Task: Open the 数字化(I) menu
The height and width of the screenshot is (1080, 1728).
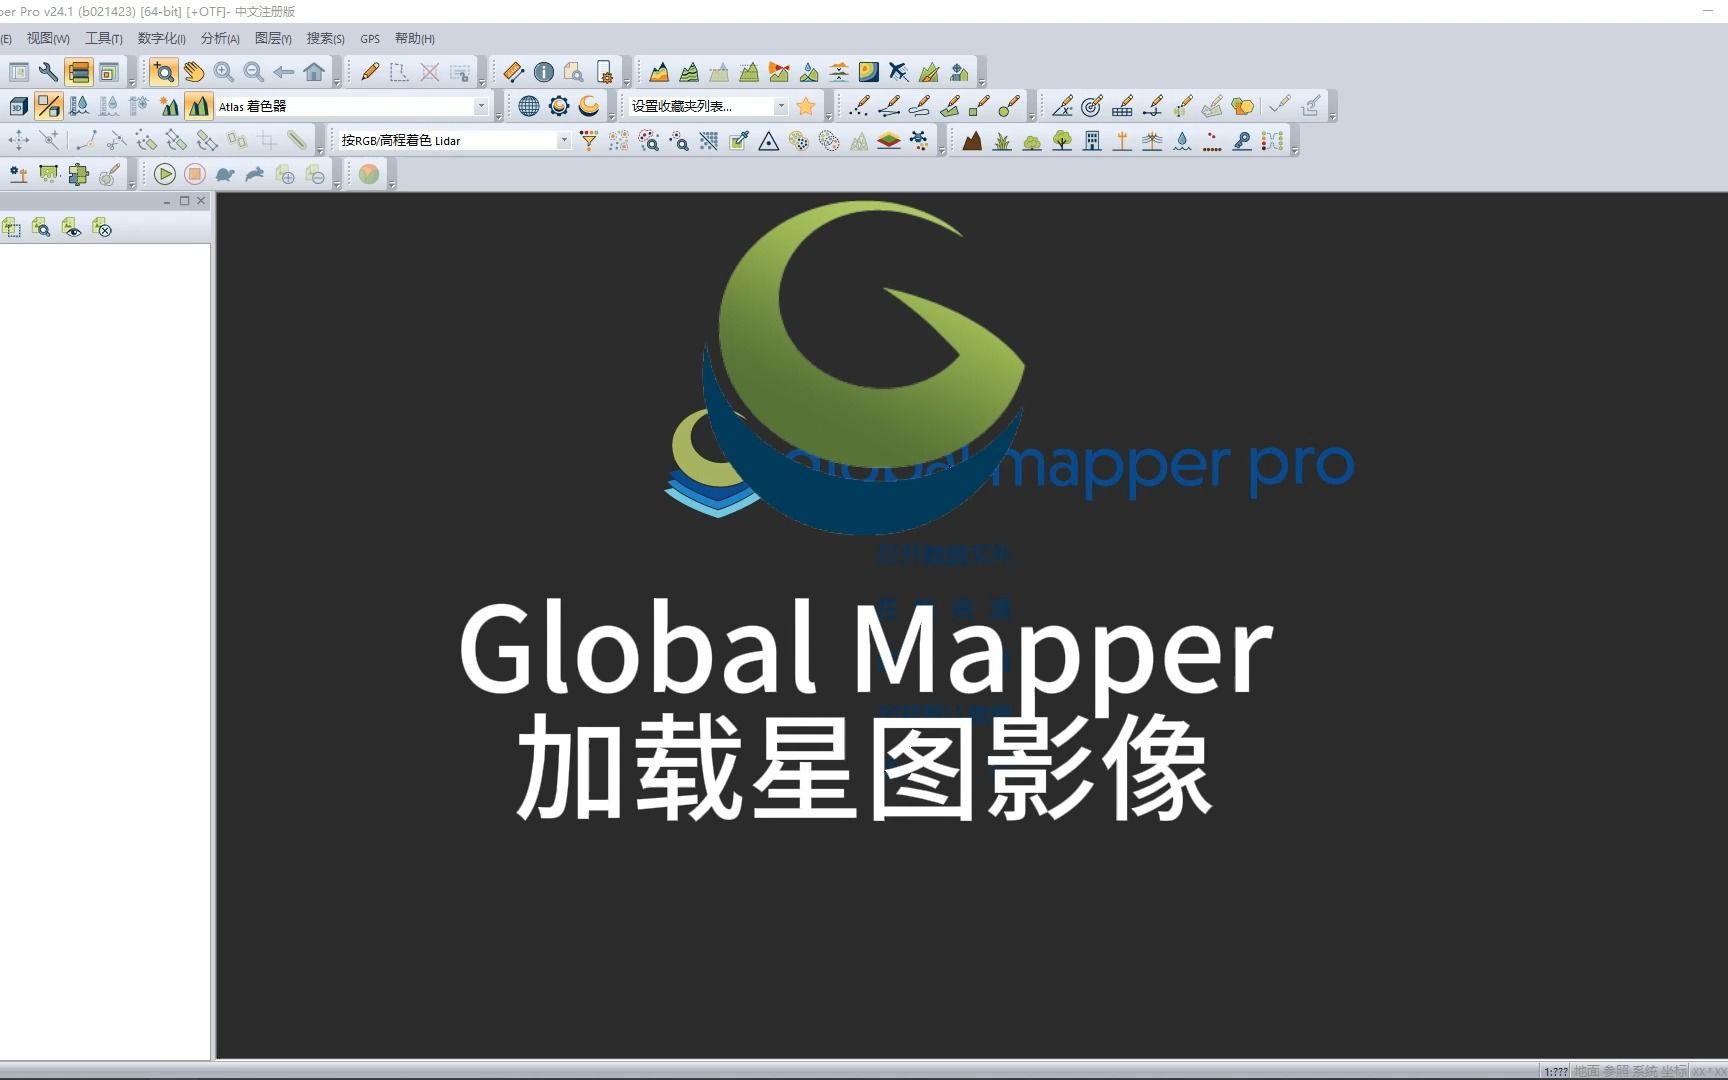Action: click(161, 38)
